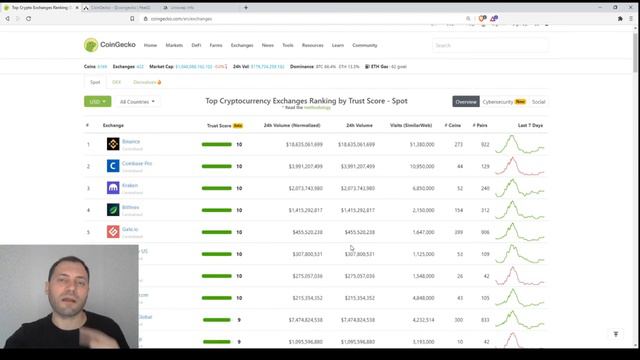Viewport: 640px width, 360px height.
Task: Click the Market Cap value in stats bar
Action: tap(194, 67)
